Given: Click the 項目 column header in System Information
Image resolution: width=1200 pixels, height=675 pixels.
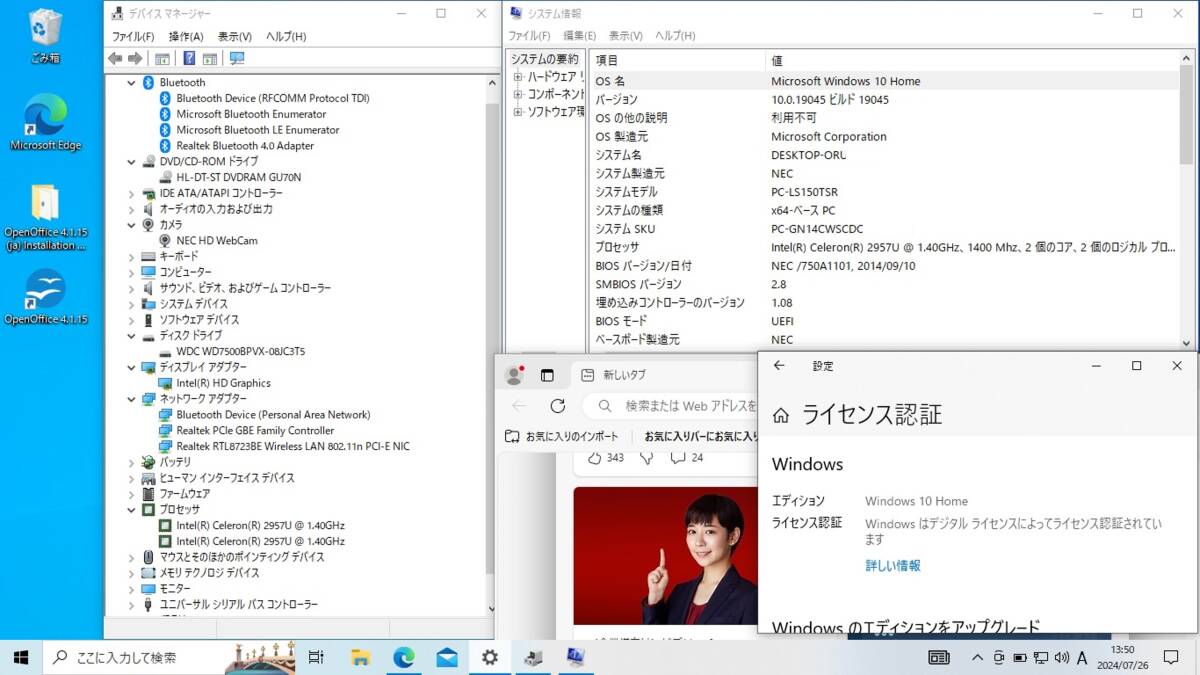Looking at the screenshot, I should pyautogui.click(x=676, y=61).
